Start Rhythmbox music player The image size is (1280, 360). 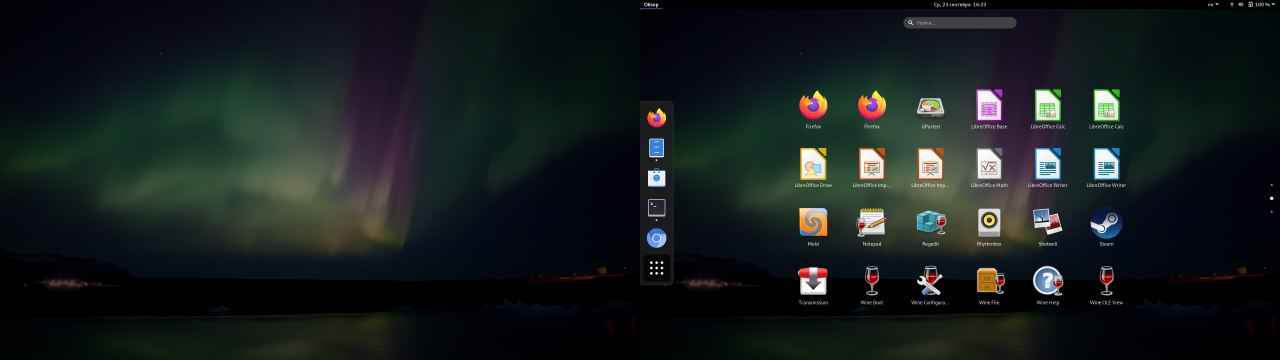[x=989, y=225]
